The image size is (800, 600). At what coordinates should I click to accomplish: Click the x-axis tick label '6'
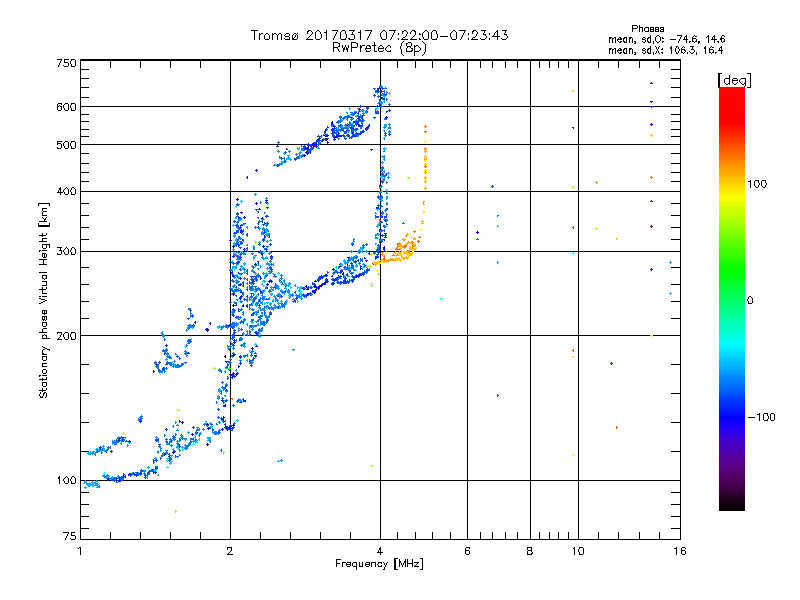pos(467,551)
